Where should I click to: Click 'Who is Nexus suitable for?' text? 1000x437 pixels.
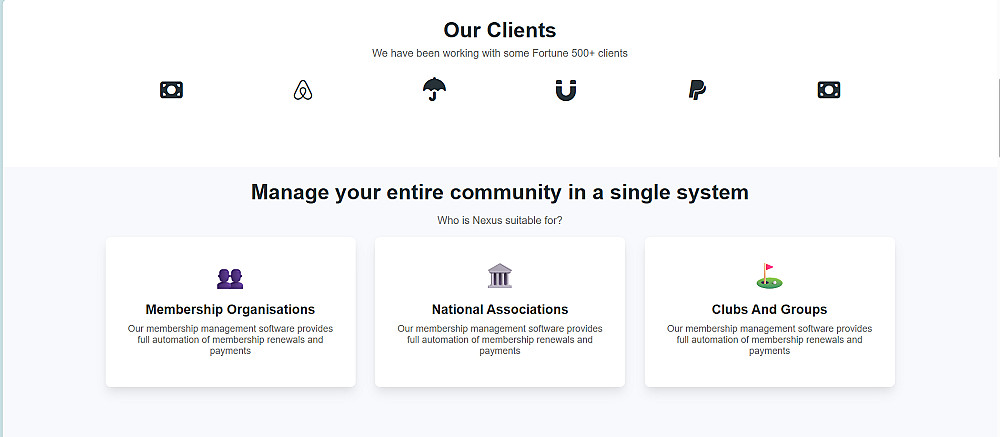pos(500,220)
